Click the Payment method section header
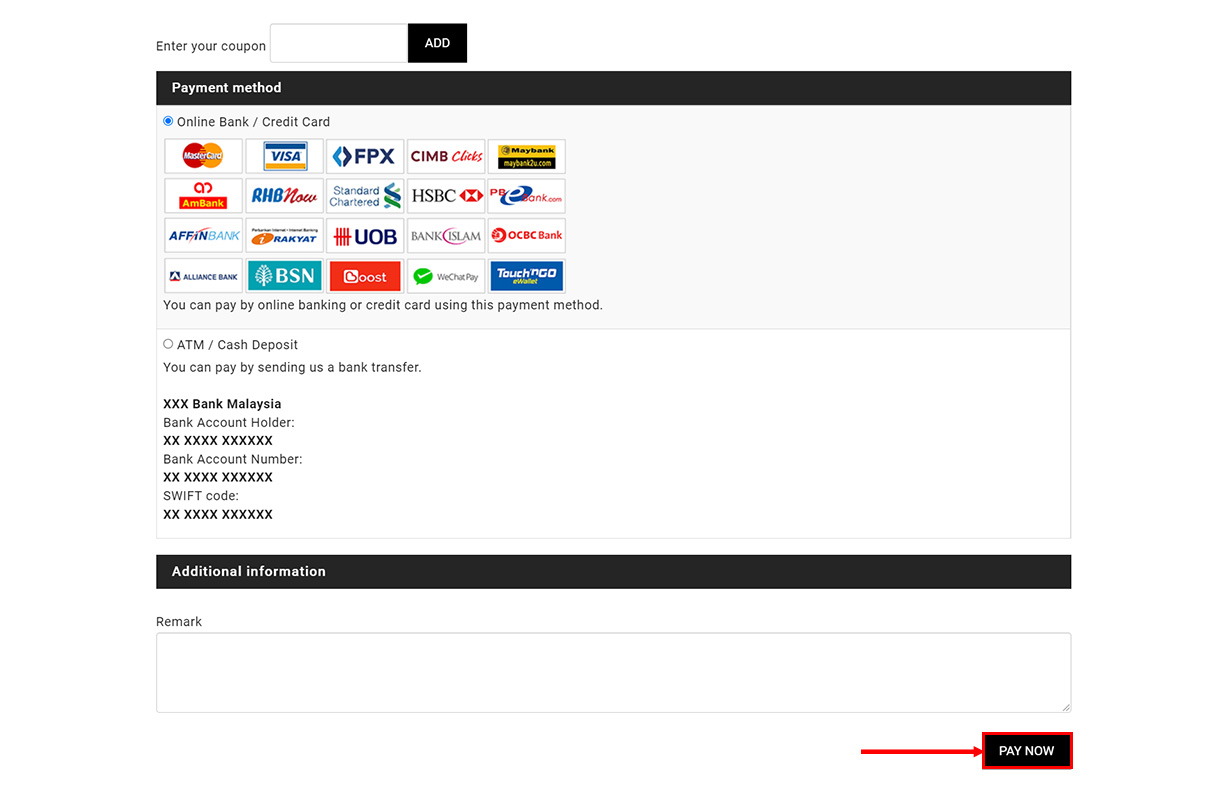The image size is (1227, 790). point(613,88)
